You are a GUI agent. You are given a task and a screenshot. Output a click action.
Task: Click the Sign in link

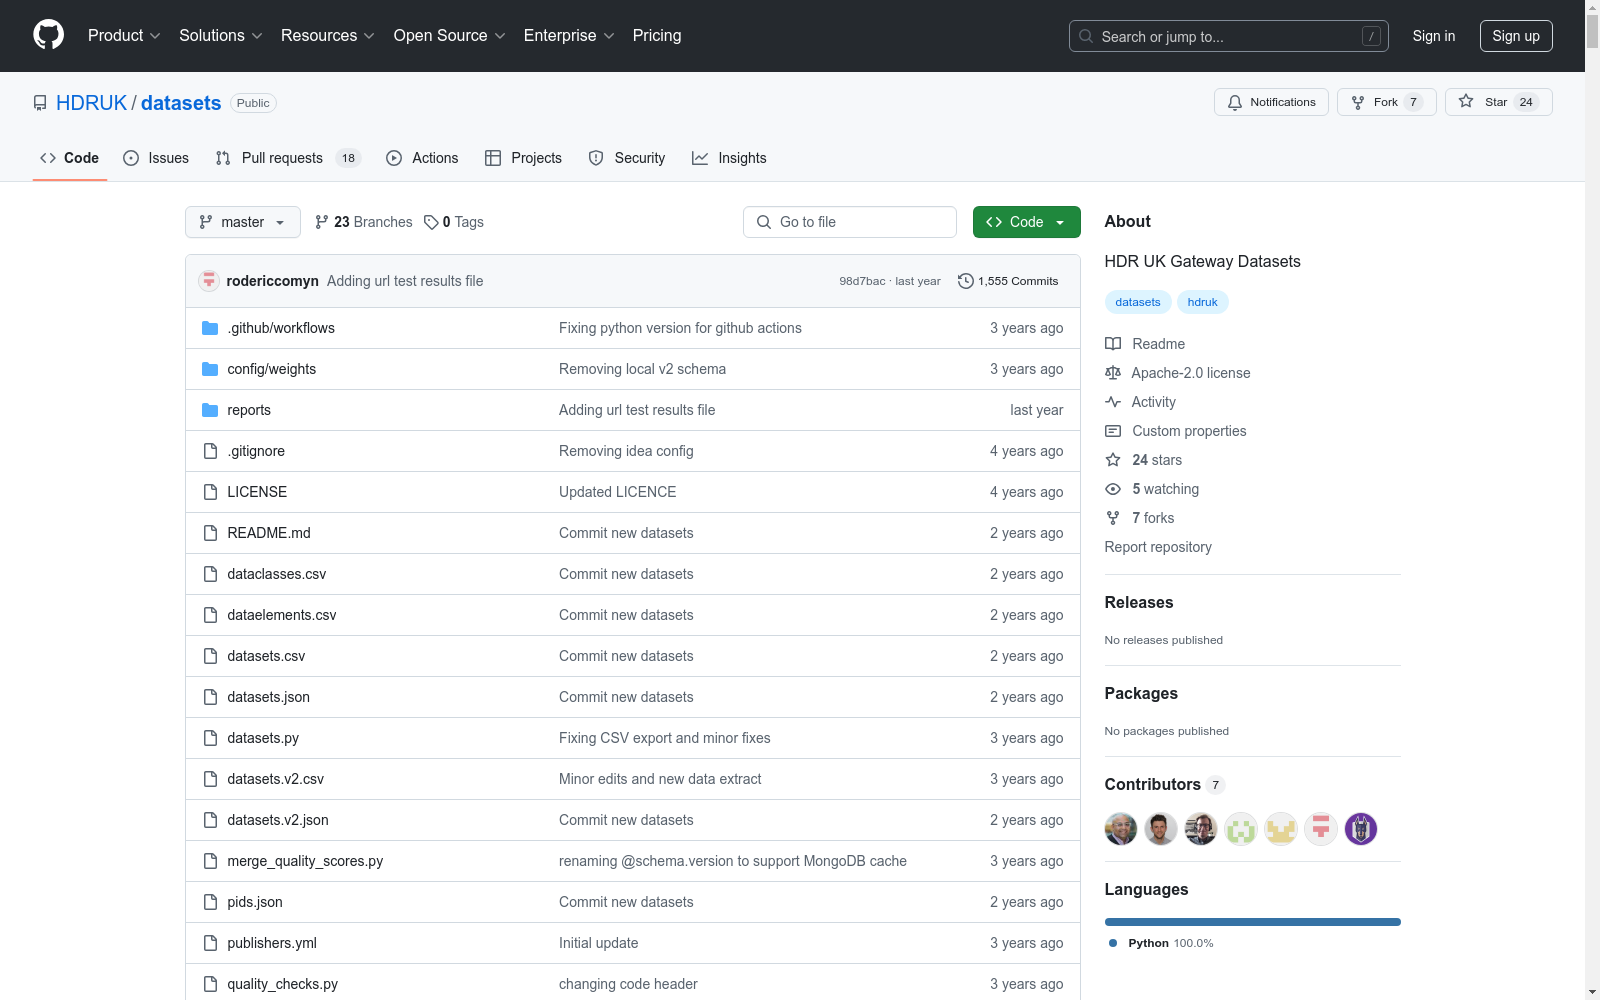[x=1433, y=36]
